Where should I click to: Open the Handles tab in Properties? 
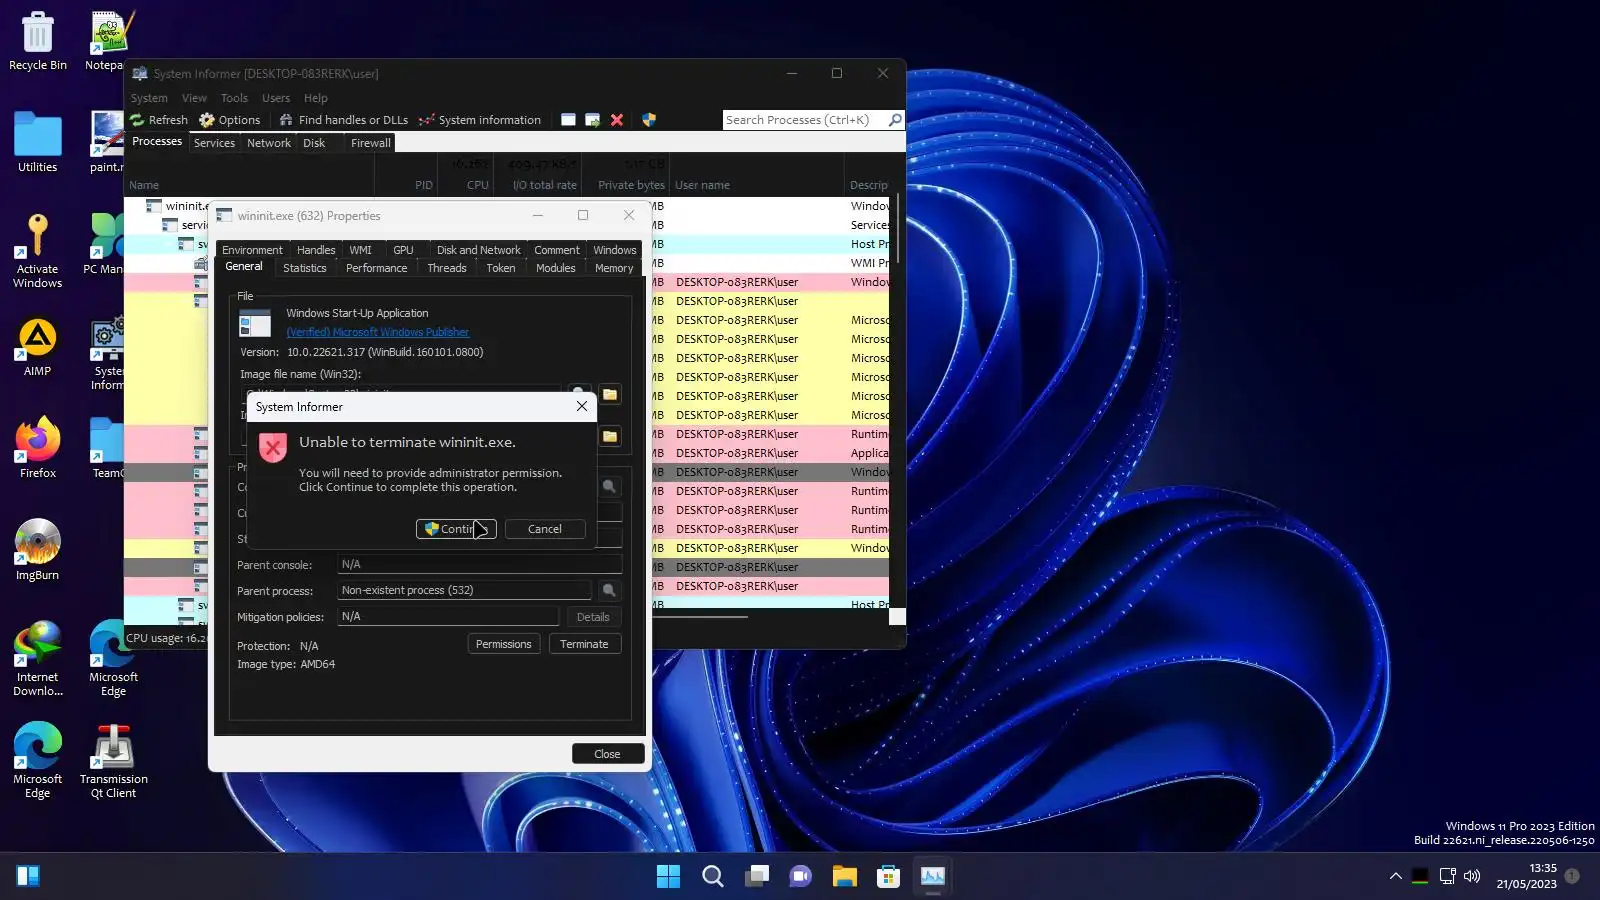tap(316, 250)
